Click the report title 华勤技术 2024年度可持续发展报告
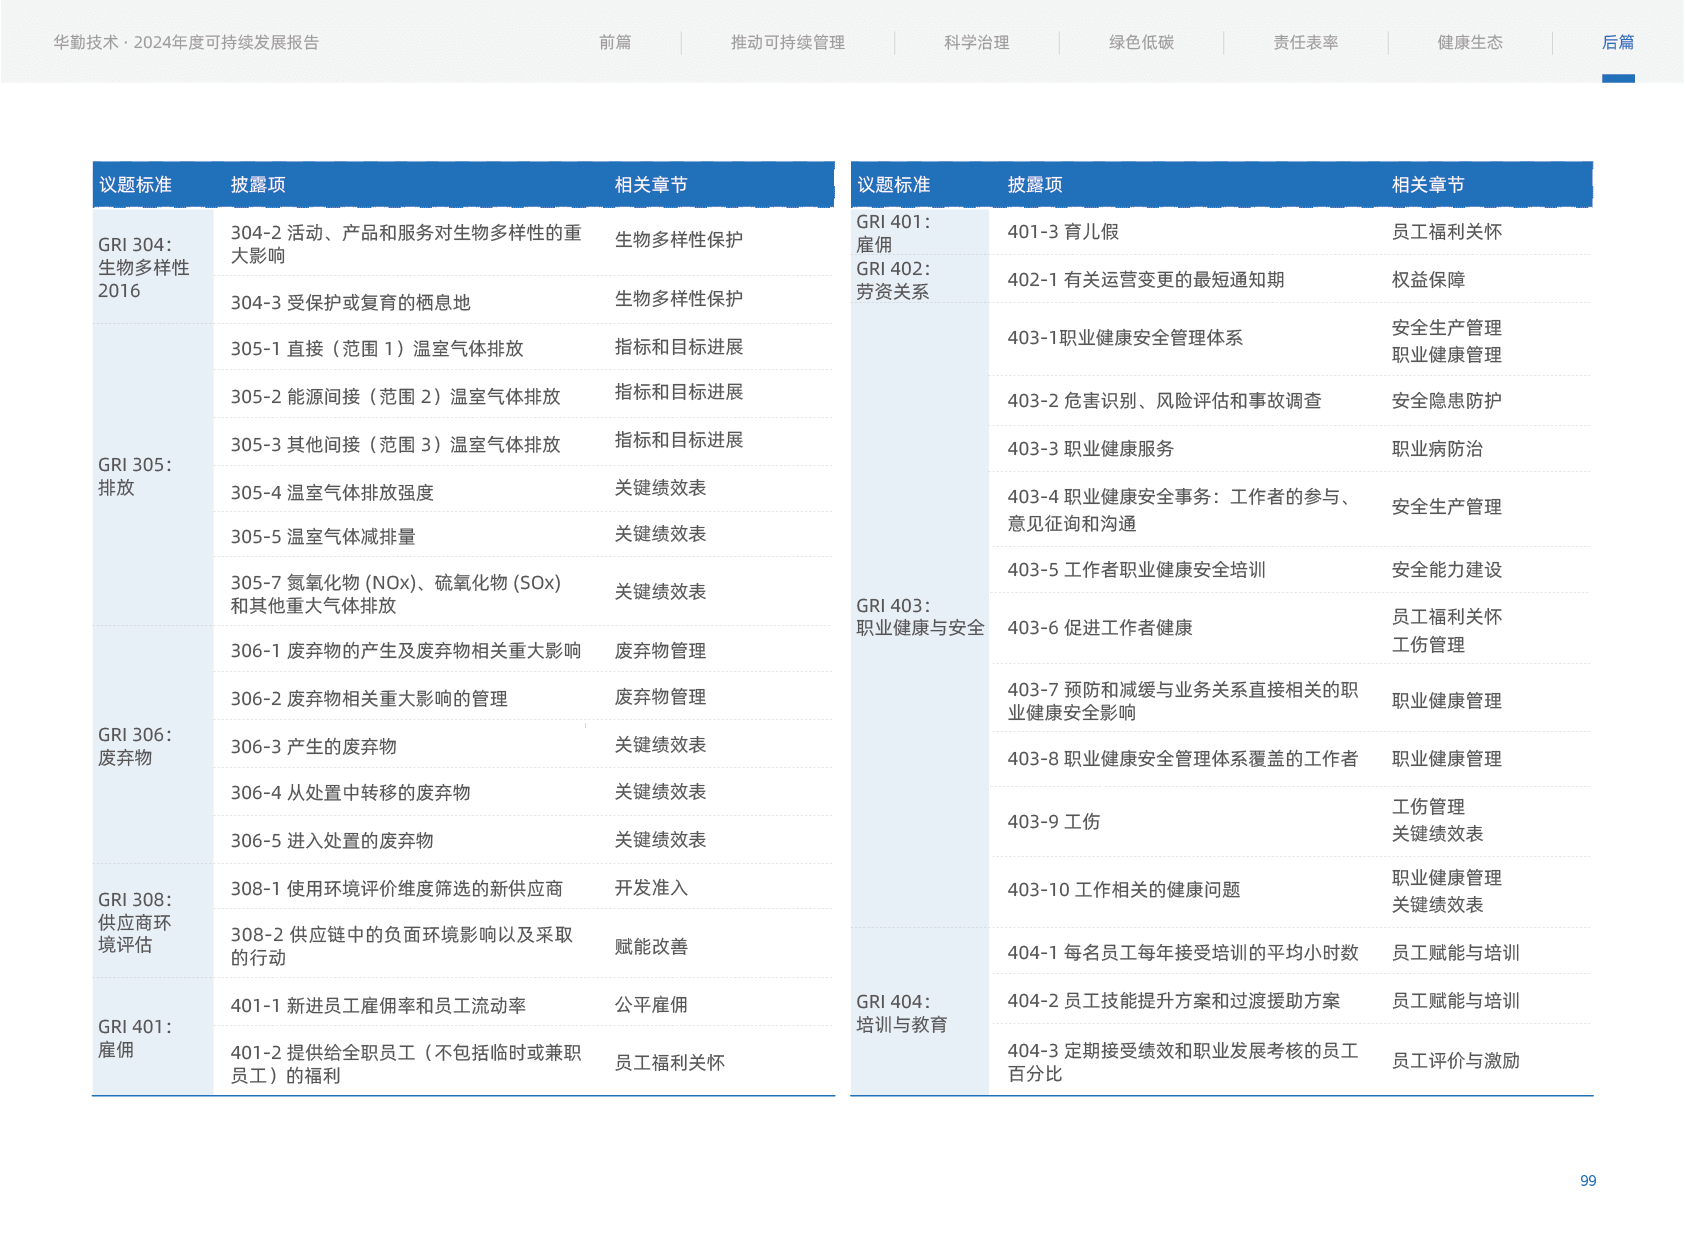Image resolution: width=1684 pixels, height=1241 pixels. tap(186, 42)
